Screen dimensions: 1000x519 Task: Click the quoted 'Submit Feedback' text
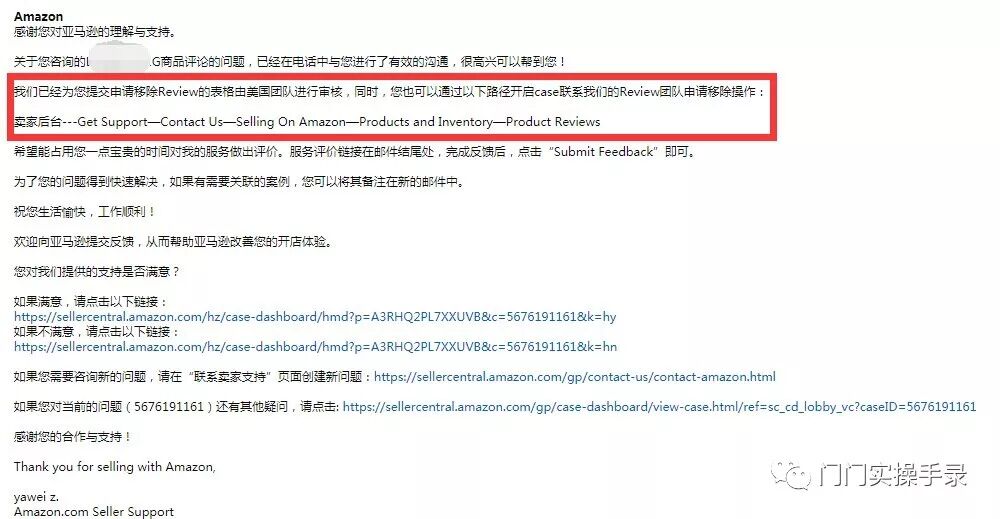click(603, 152)
